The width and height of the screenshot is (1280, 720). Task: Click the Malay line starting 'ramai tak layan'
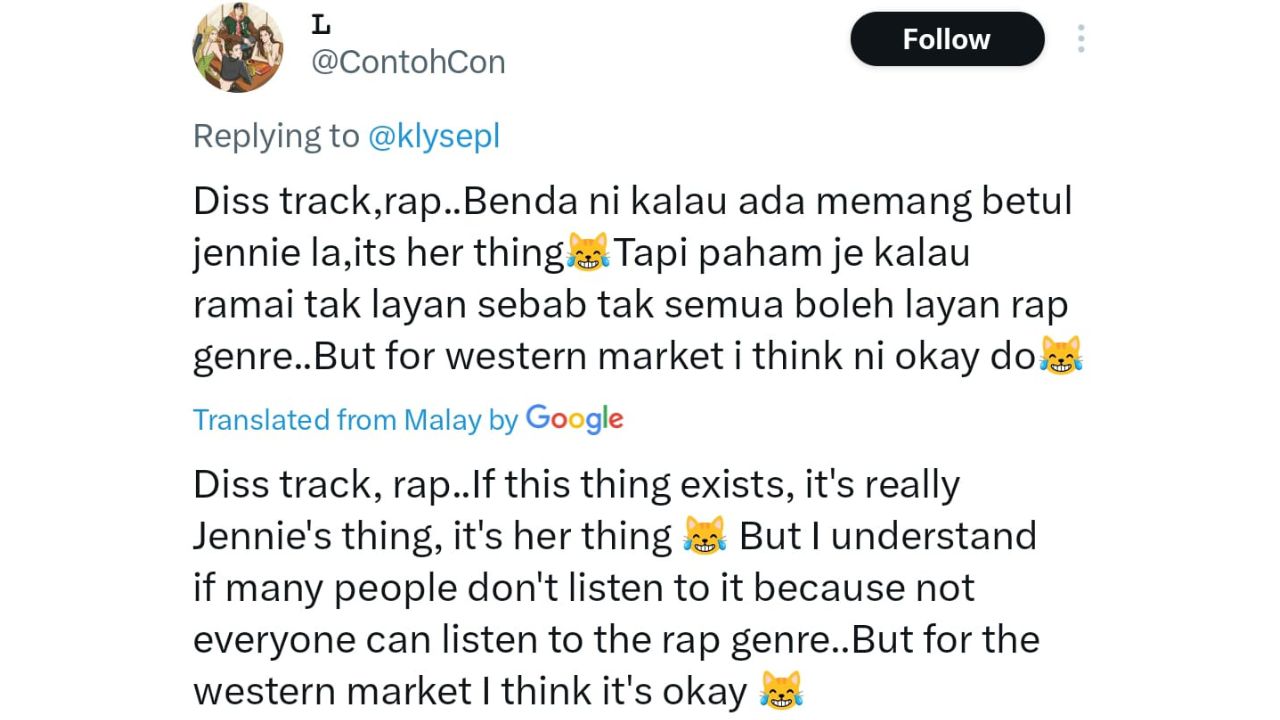(631, 305)
